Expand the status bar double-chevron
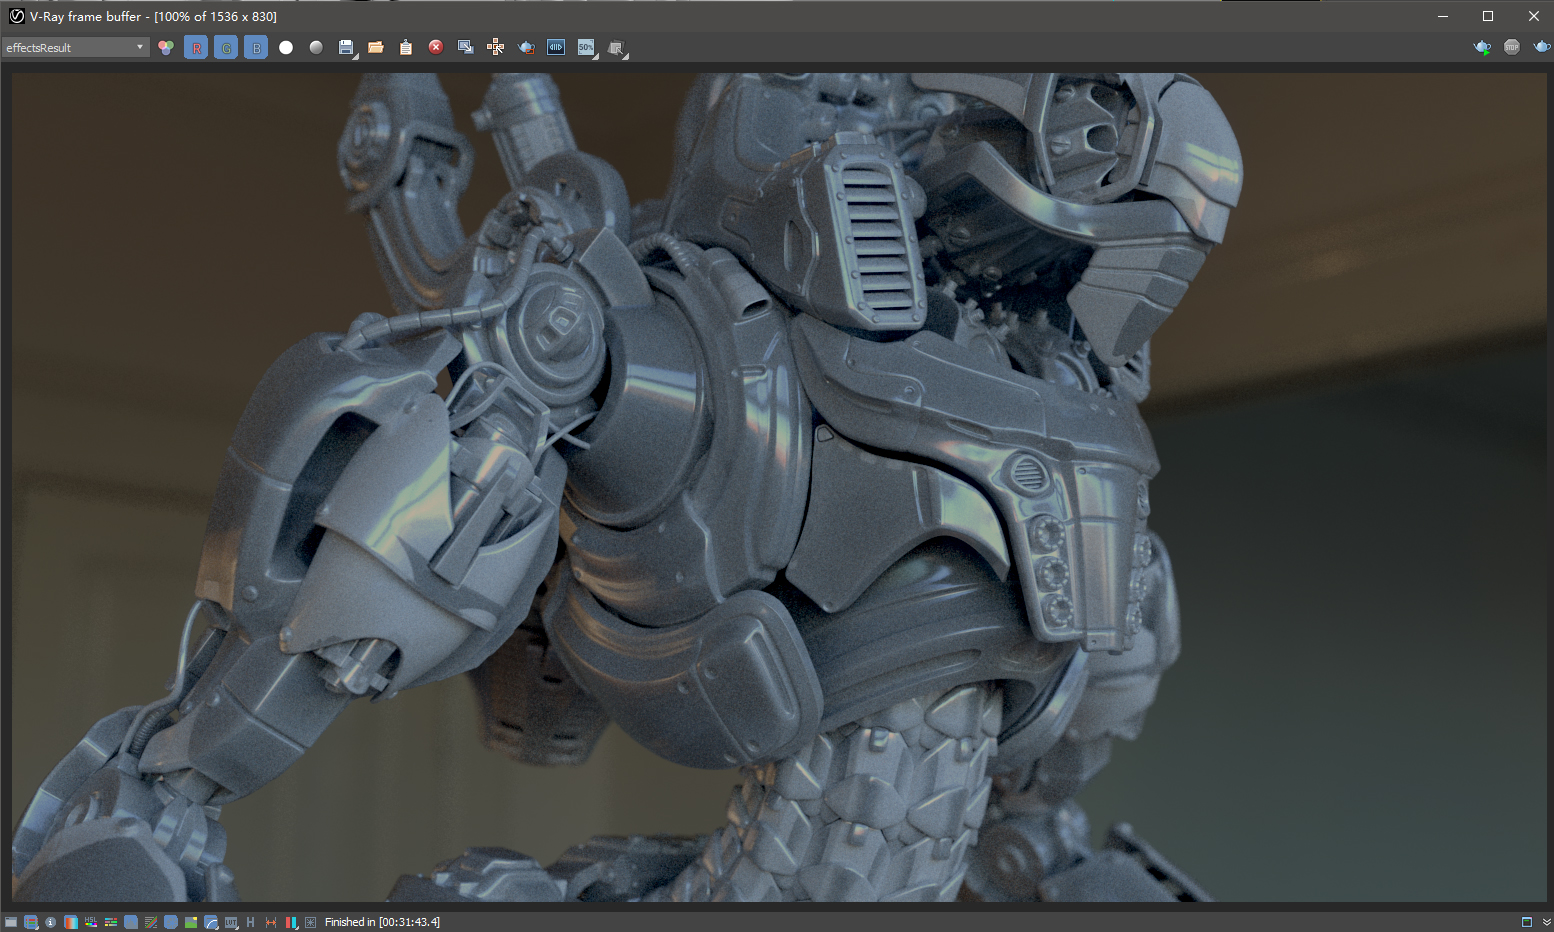 pyautogui.click(x=1546, y=922)
